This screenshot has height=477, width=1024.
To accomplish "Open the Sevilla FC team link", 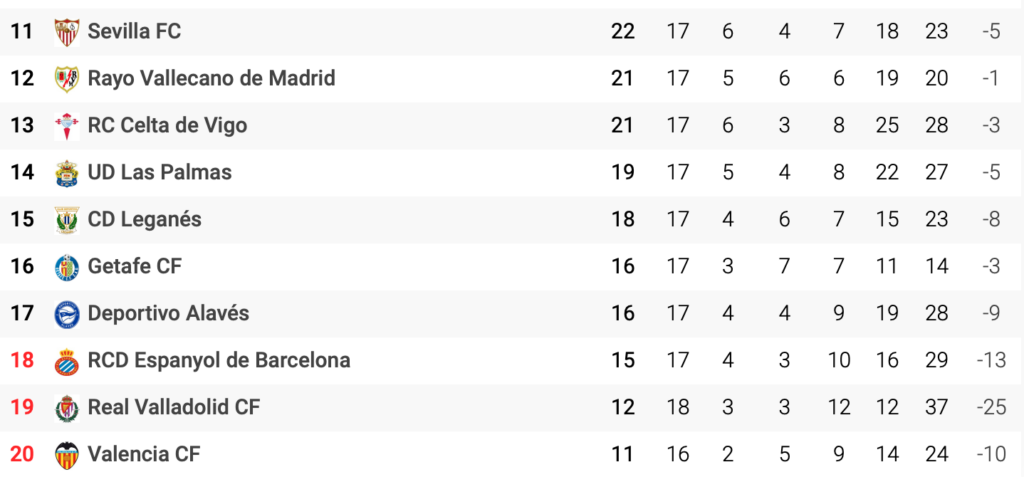I will click(x=134, y=31).
